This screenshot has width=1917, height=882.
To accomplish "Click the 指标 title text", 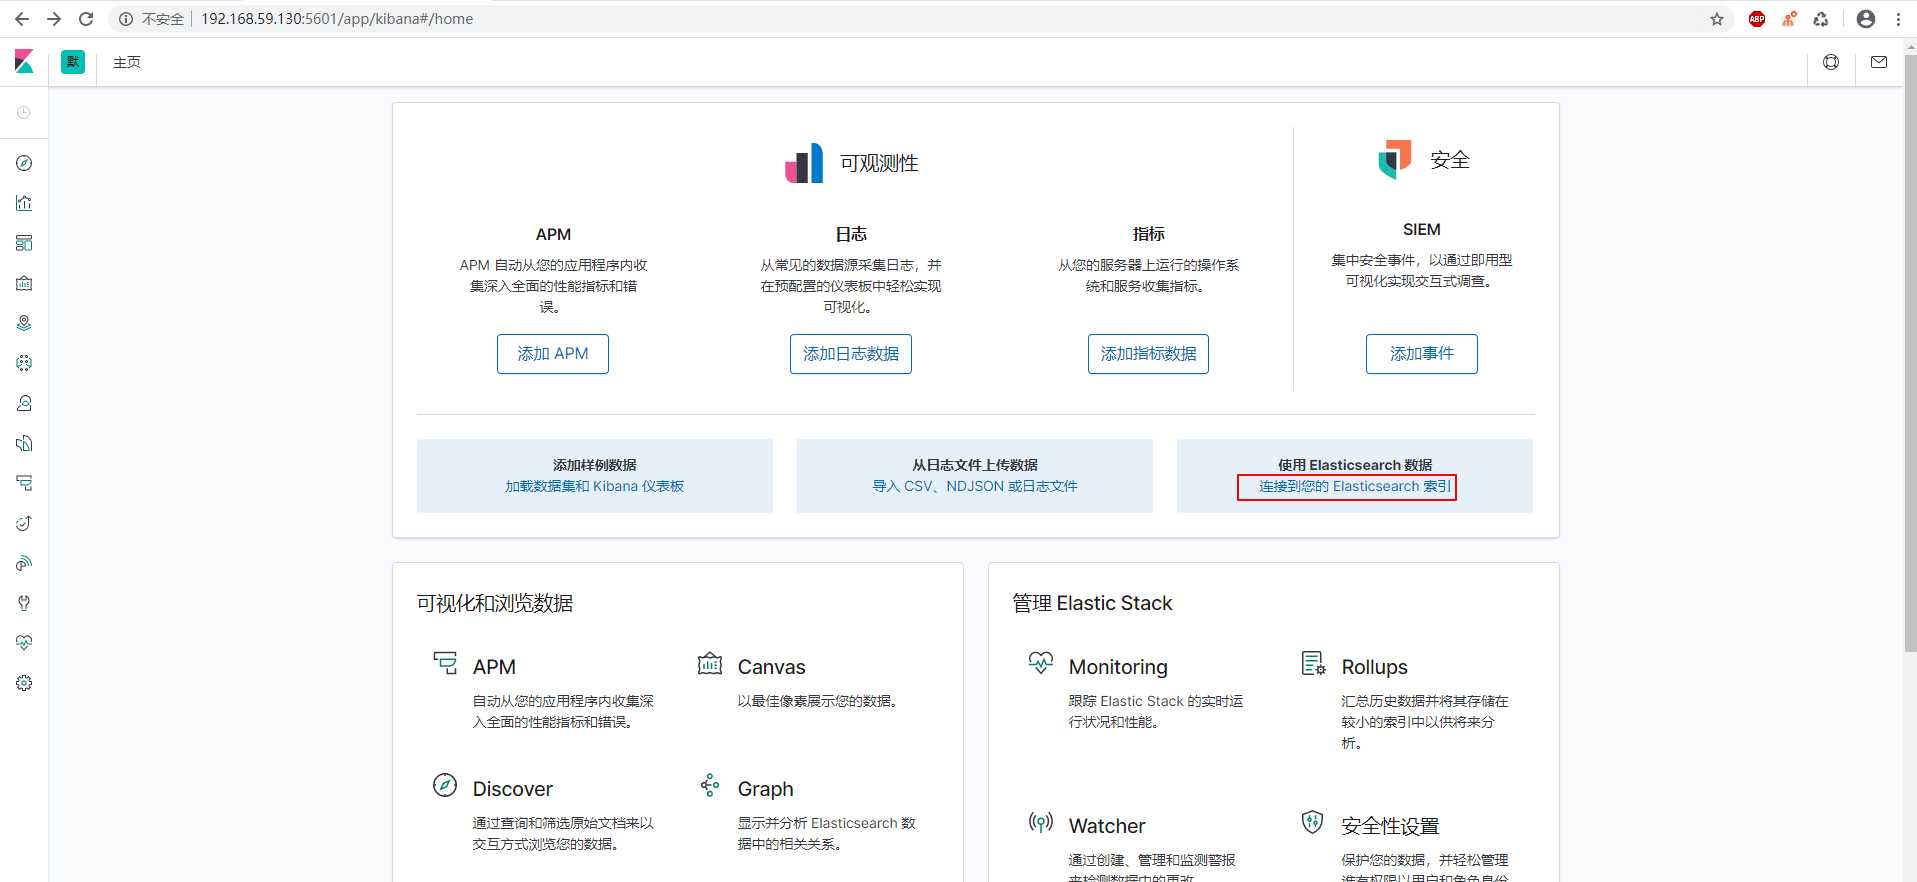I will click(x=1148, y=234).
